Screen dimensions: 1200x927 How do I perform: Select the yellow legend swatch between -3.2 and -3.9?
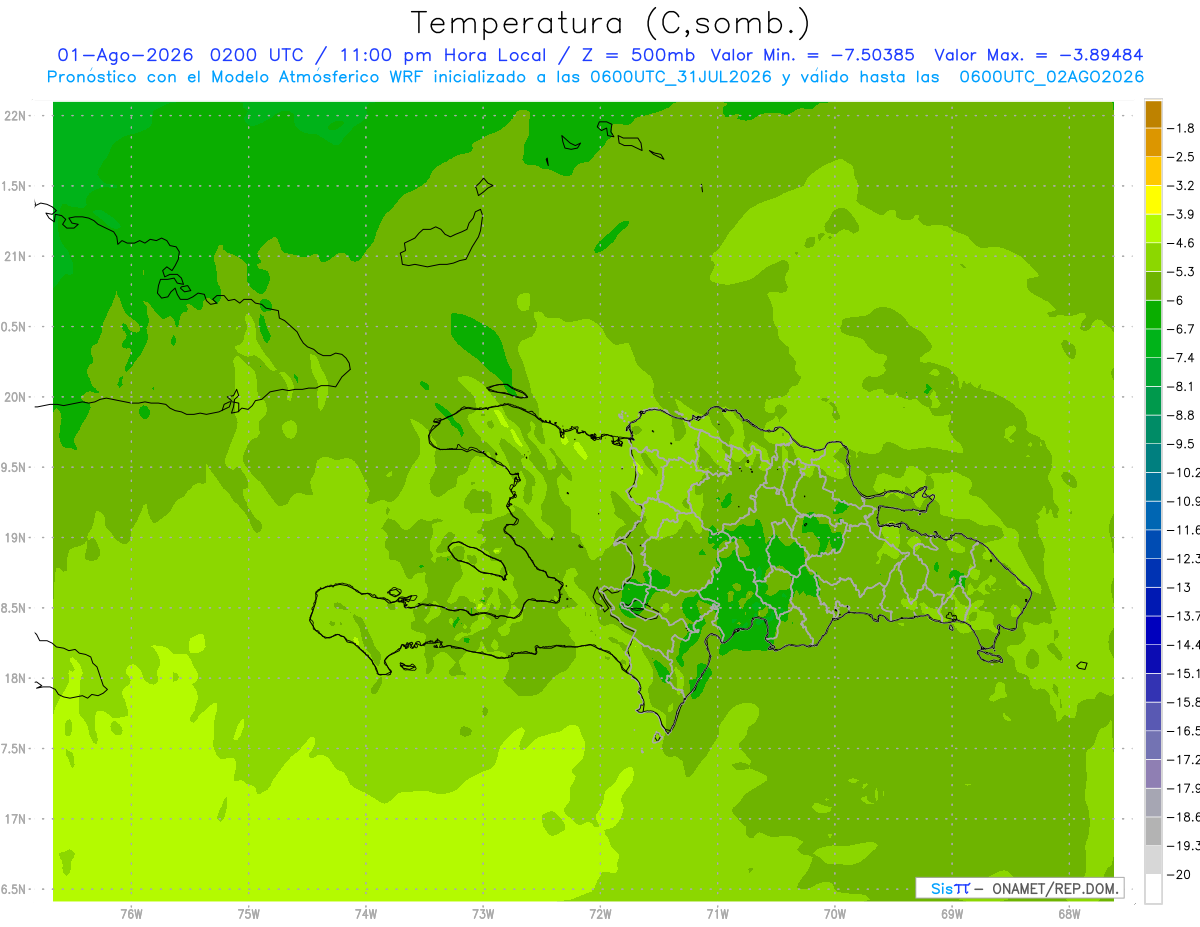click(x=1153, y=200)
